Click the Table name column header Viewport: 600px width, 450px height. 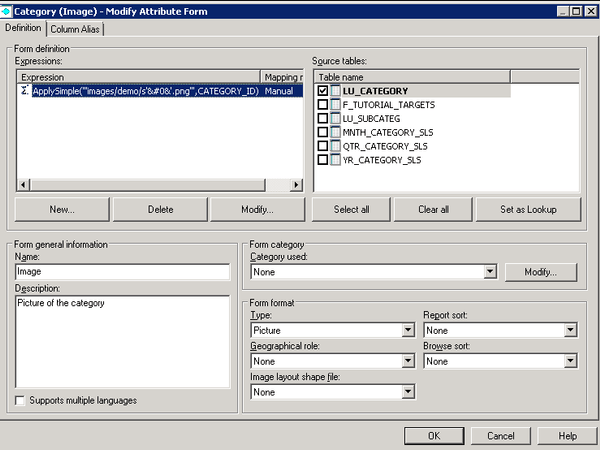tap(412, 77)
